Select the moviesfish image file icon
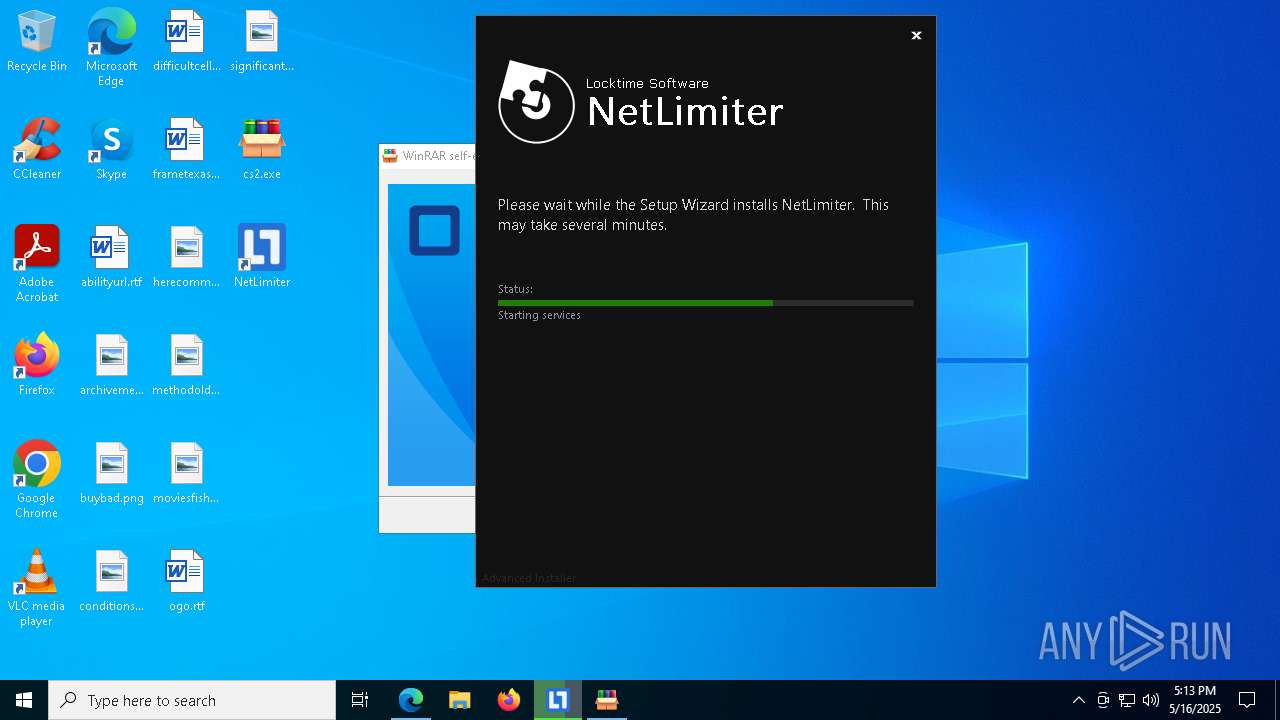 pyautogui.click(x=186, y=474)
